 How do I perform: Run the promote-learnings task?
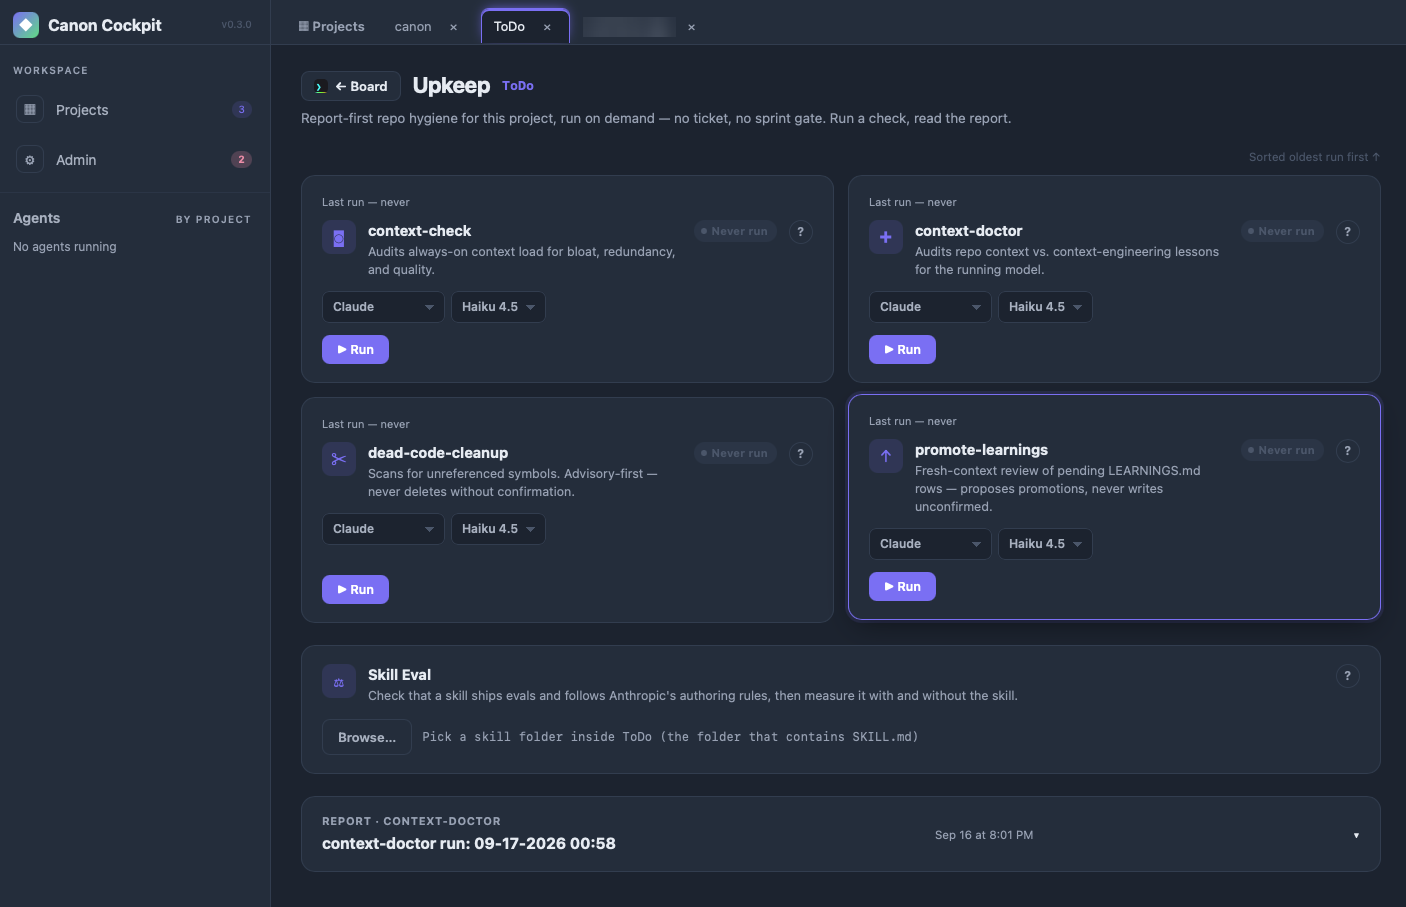pyautogui.click(x=902, y=587)
